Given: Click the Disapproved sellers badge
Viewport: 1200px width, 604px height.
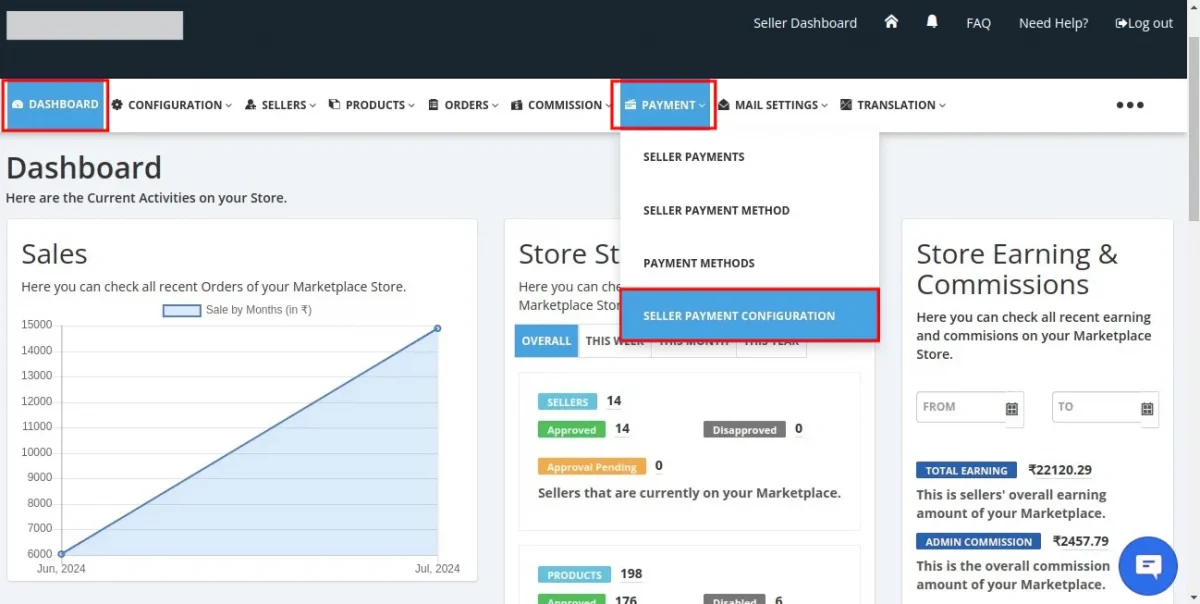Looking at the screenshot, I should point(745,430).
